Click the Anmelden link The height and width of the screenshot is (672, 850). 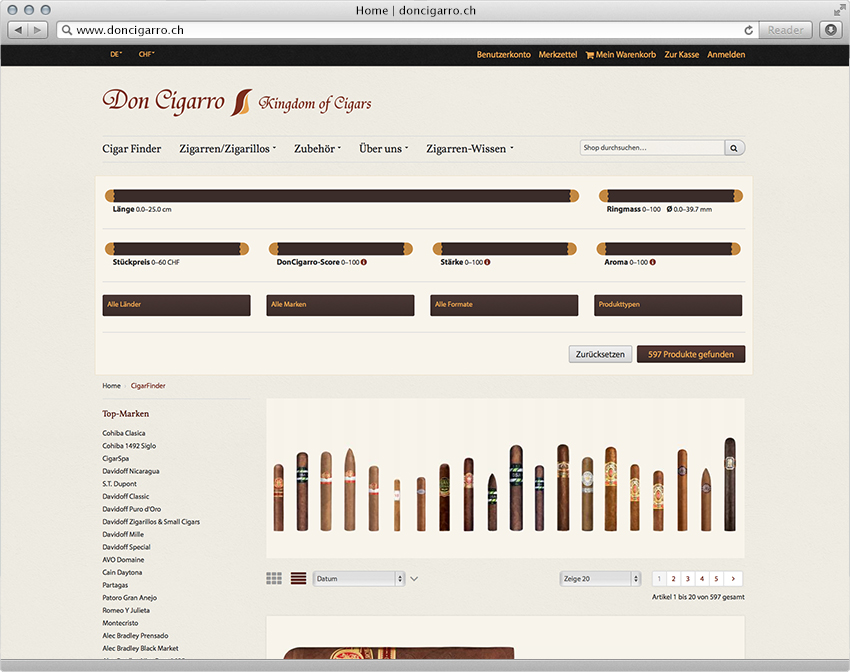[726, 55]
